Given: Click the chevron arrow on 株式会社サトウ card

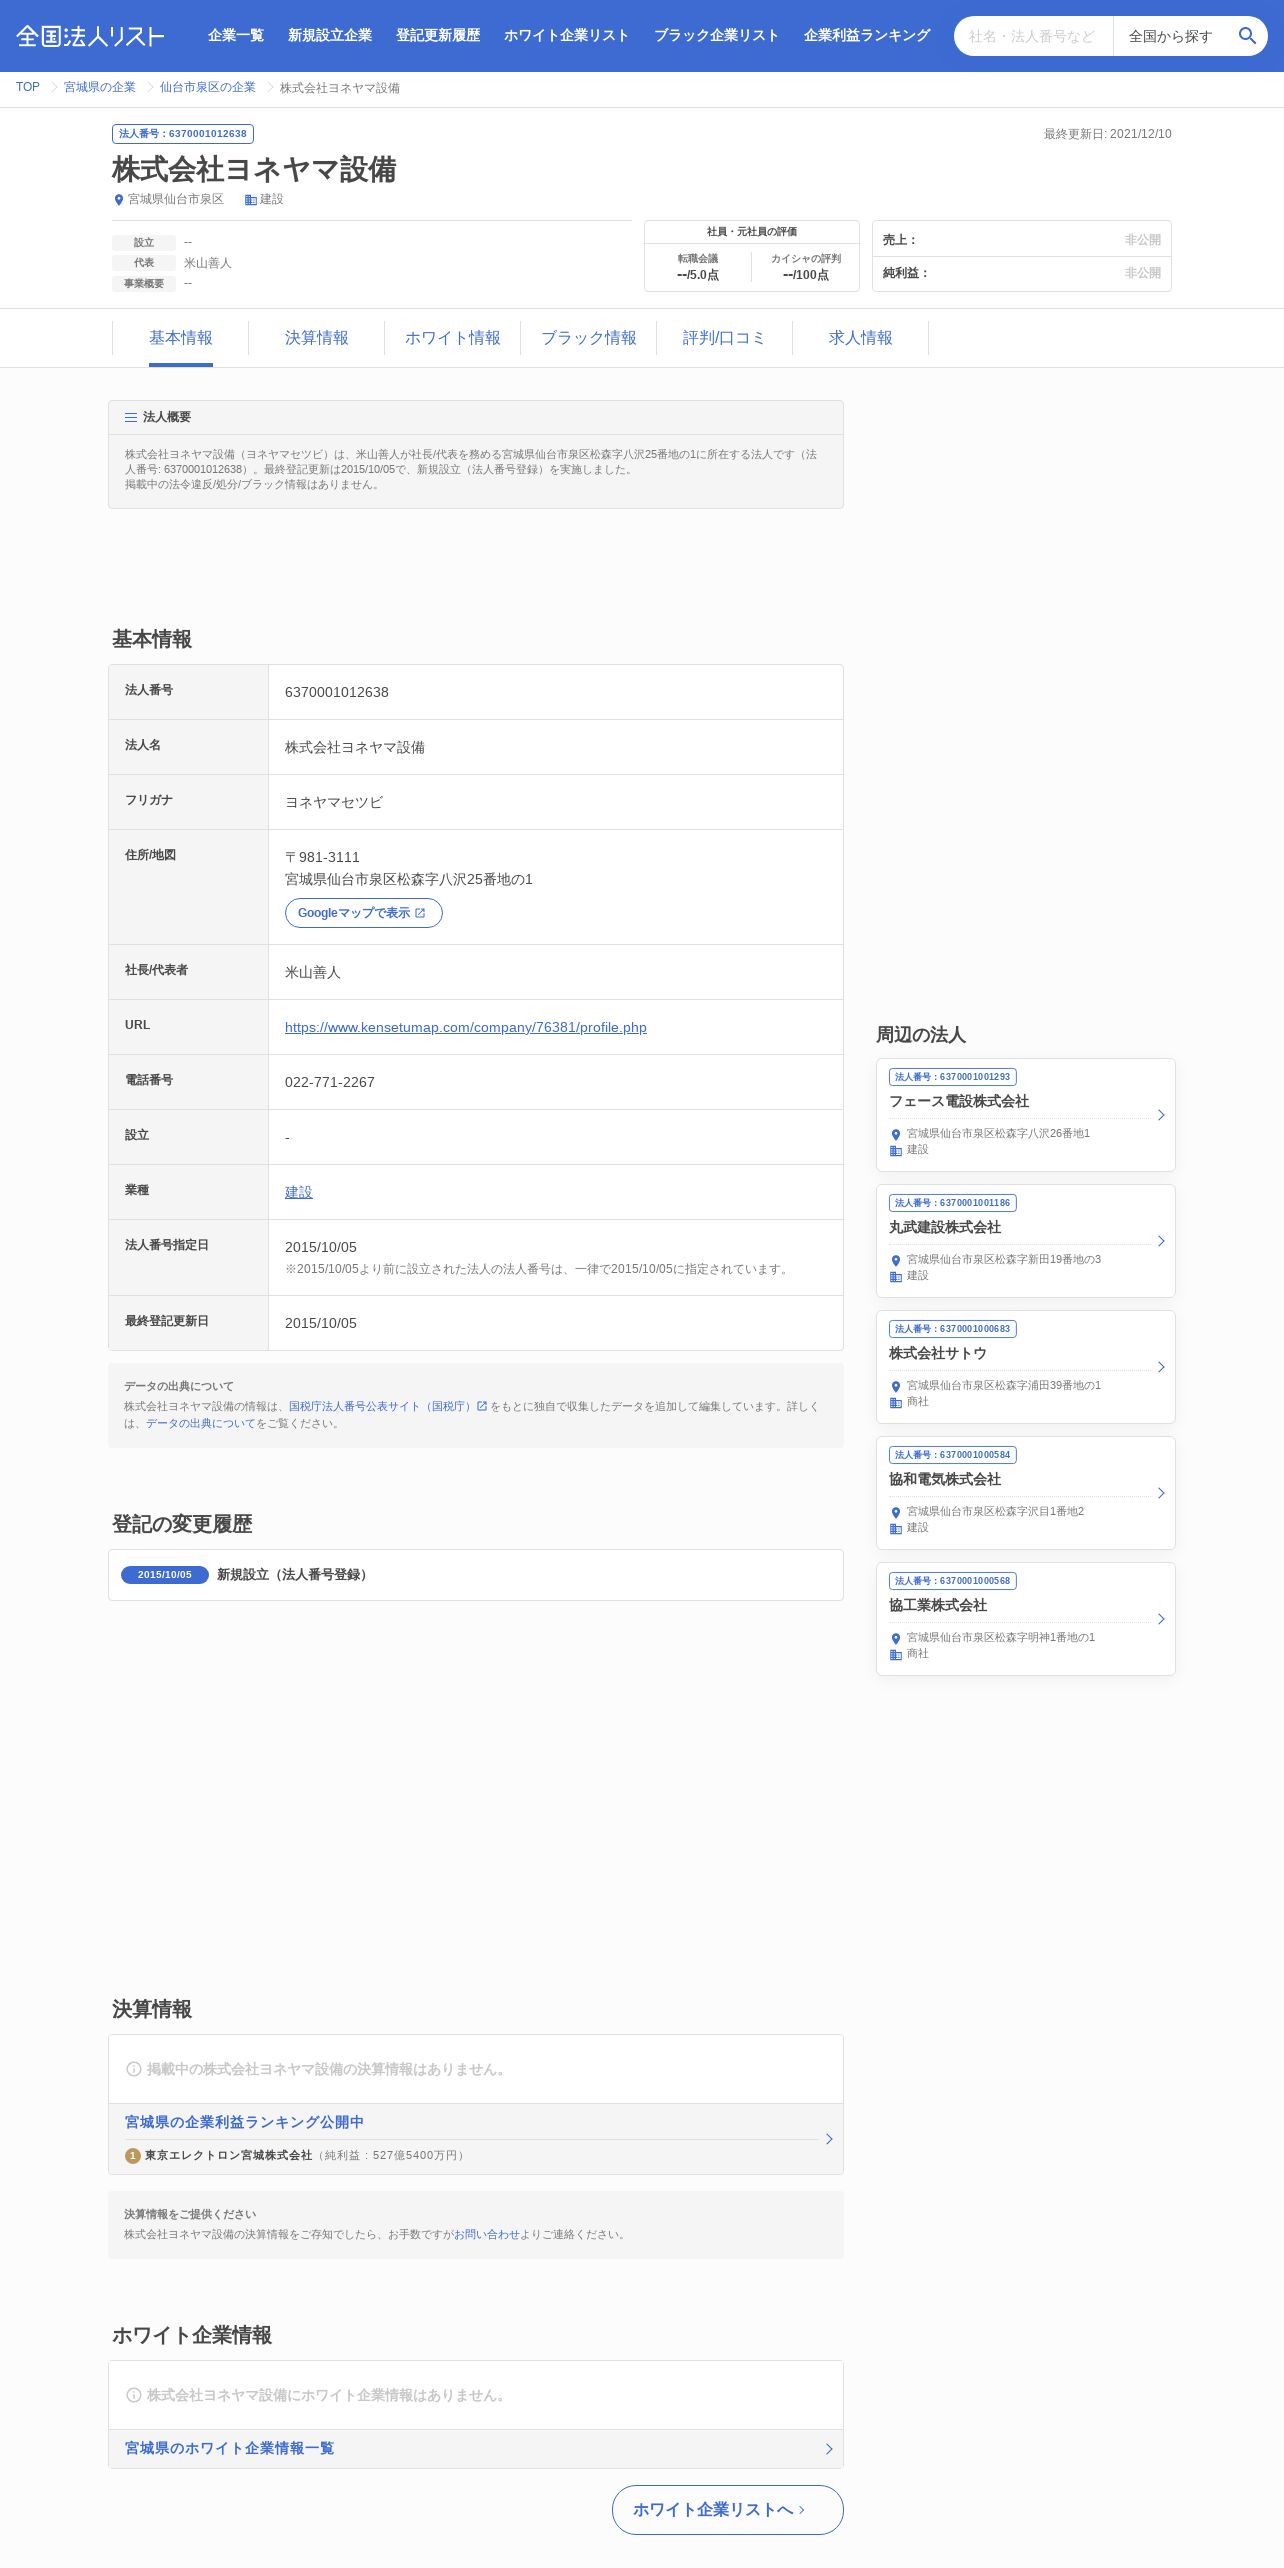Looking at the screenshot, I should [1161, 1367].
